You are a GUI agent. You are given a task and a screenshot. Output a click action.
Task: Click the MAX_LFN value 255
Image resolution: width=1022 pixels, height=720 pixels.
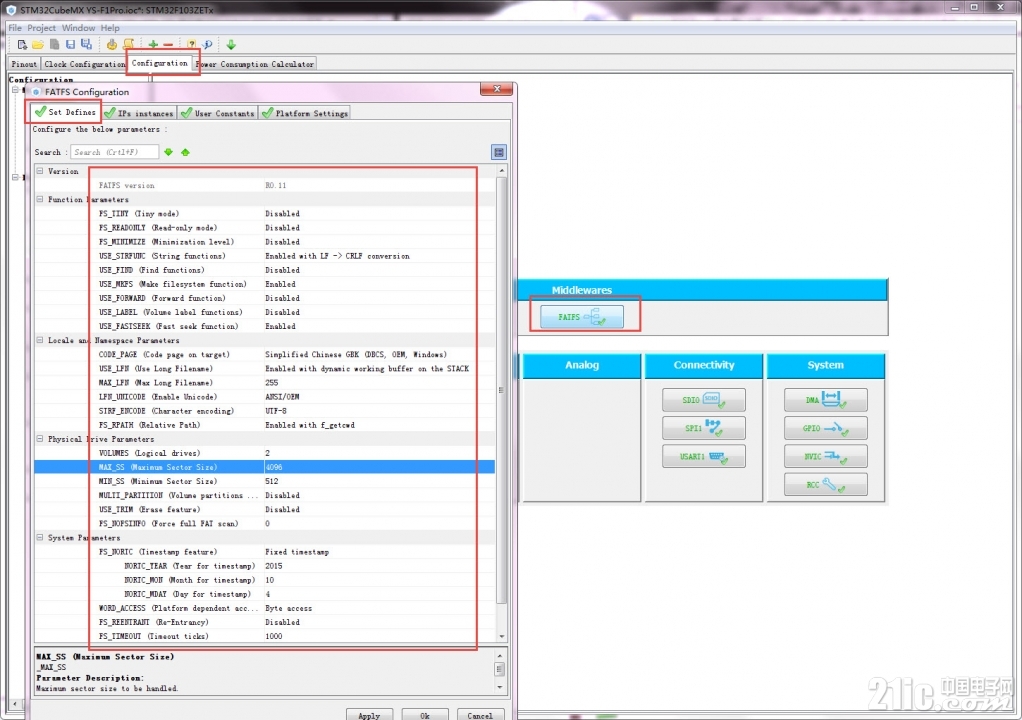(272, 383)
